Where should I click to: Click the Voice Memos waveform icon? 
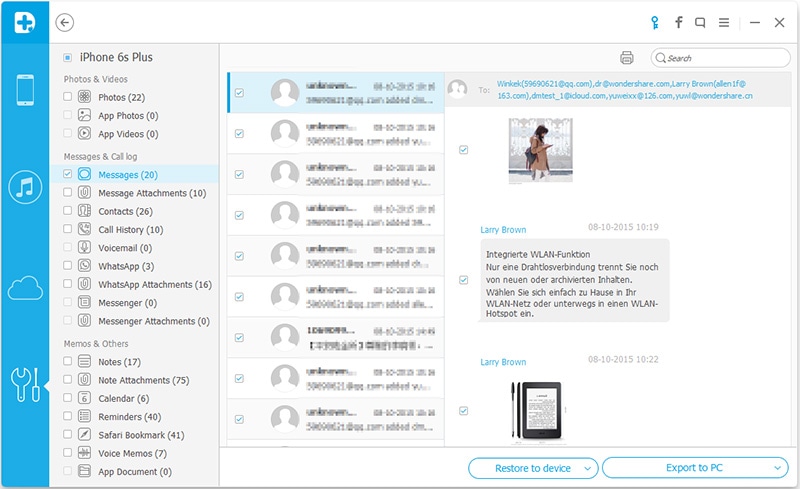click(84, 453)
